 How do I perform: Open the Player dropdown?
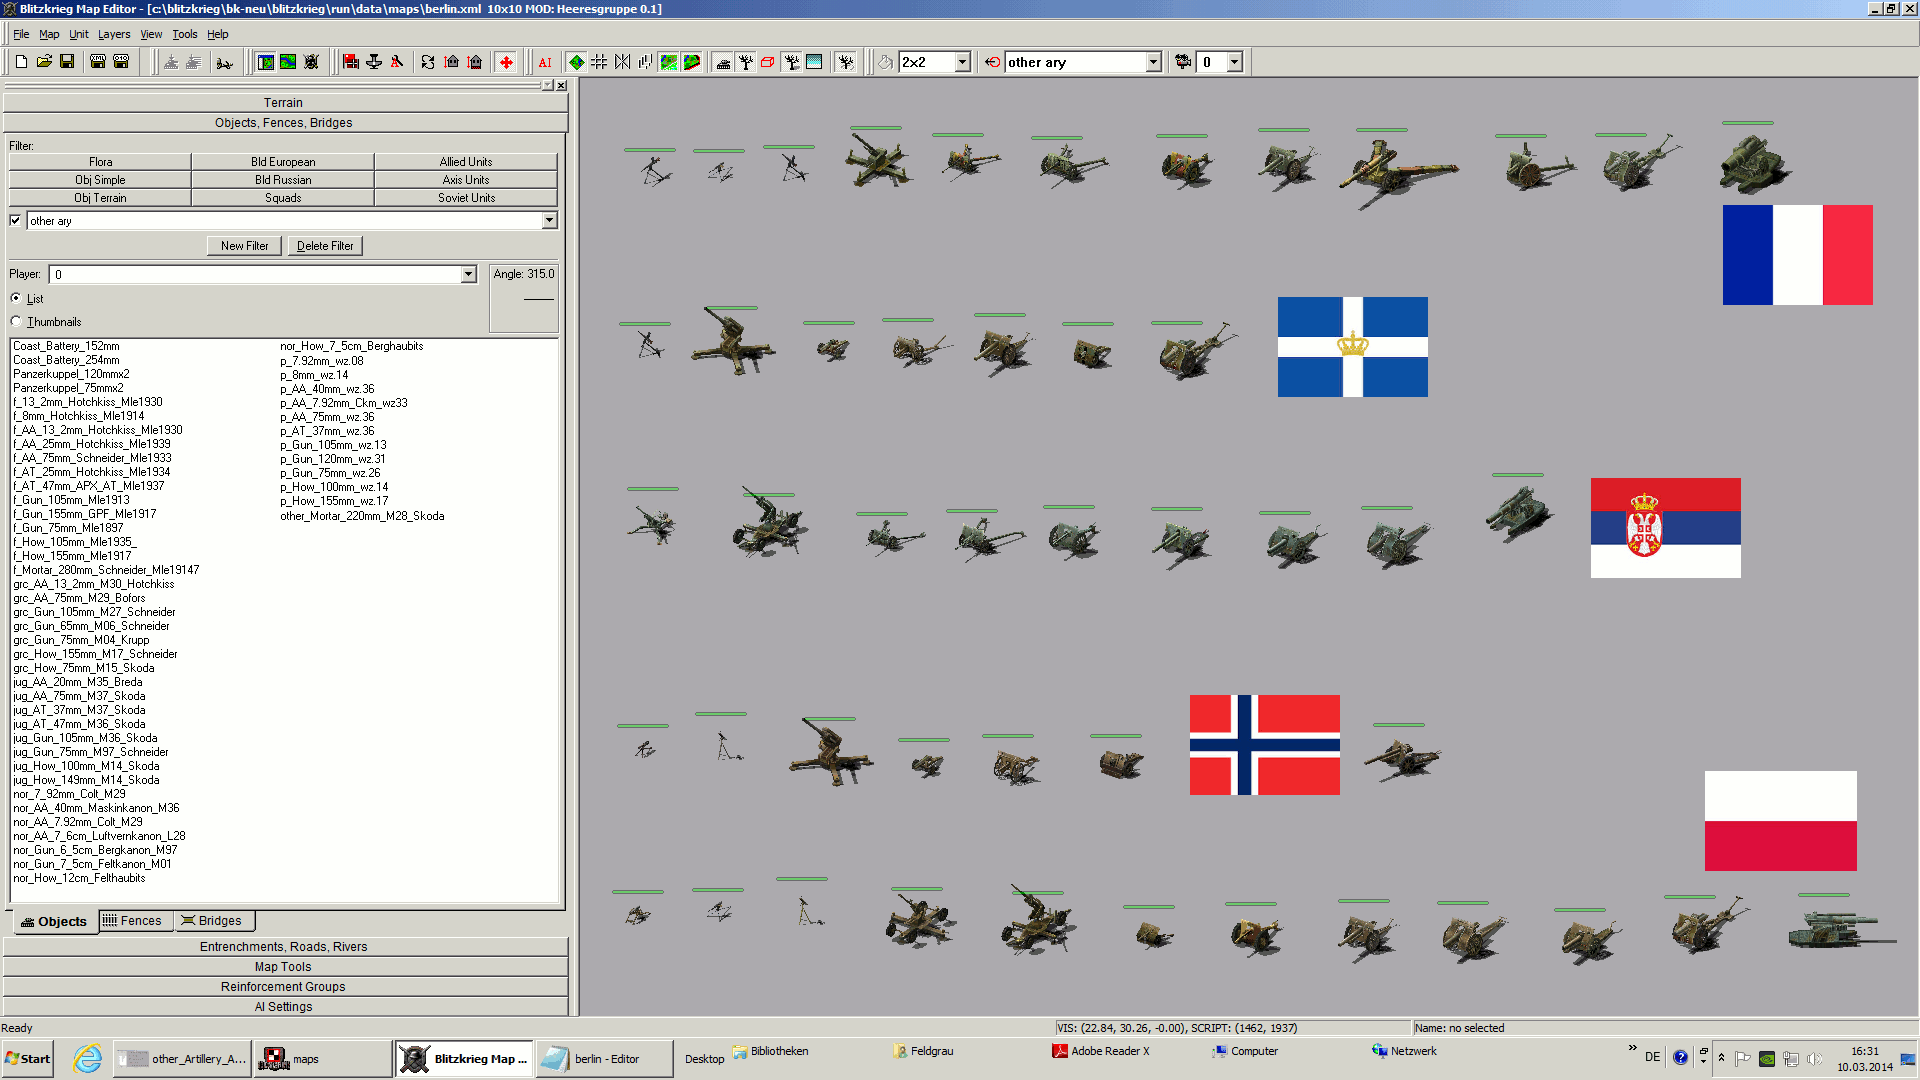[x=468, y=274]
